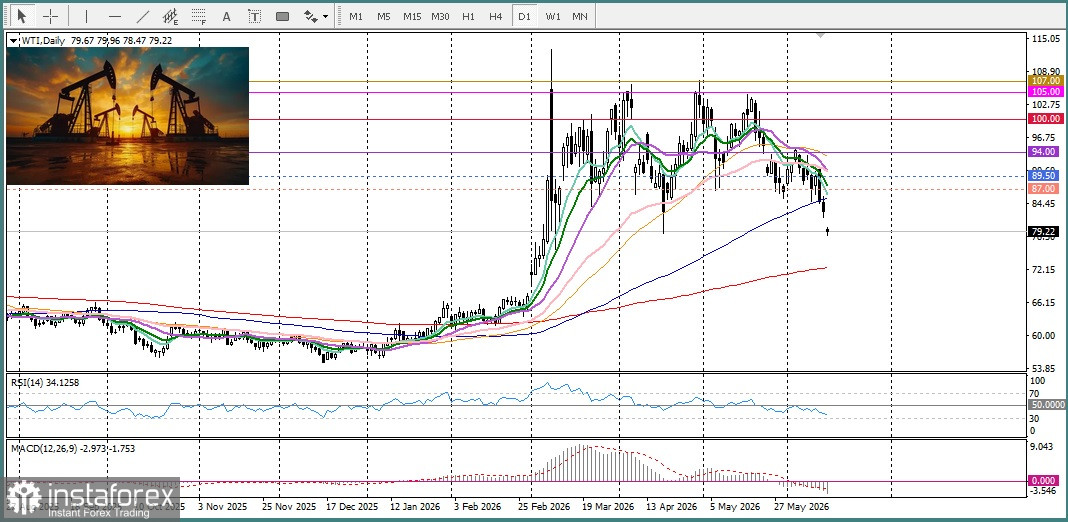Click the 3 Nov 2025 date label

(x=222, y=507)
